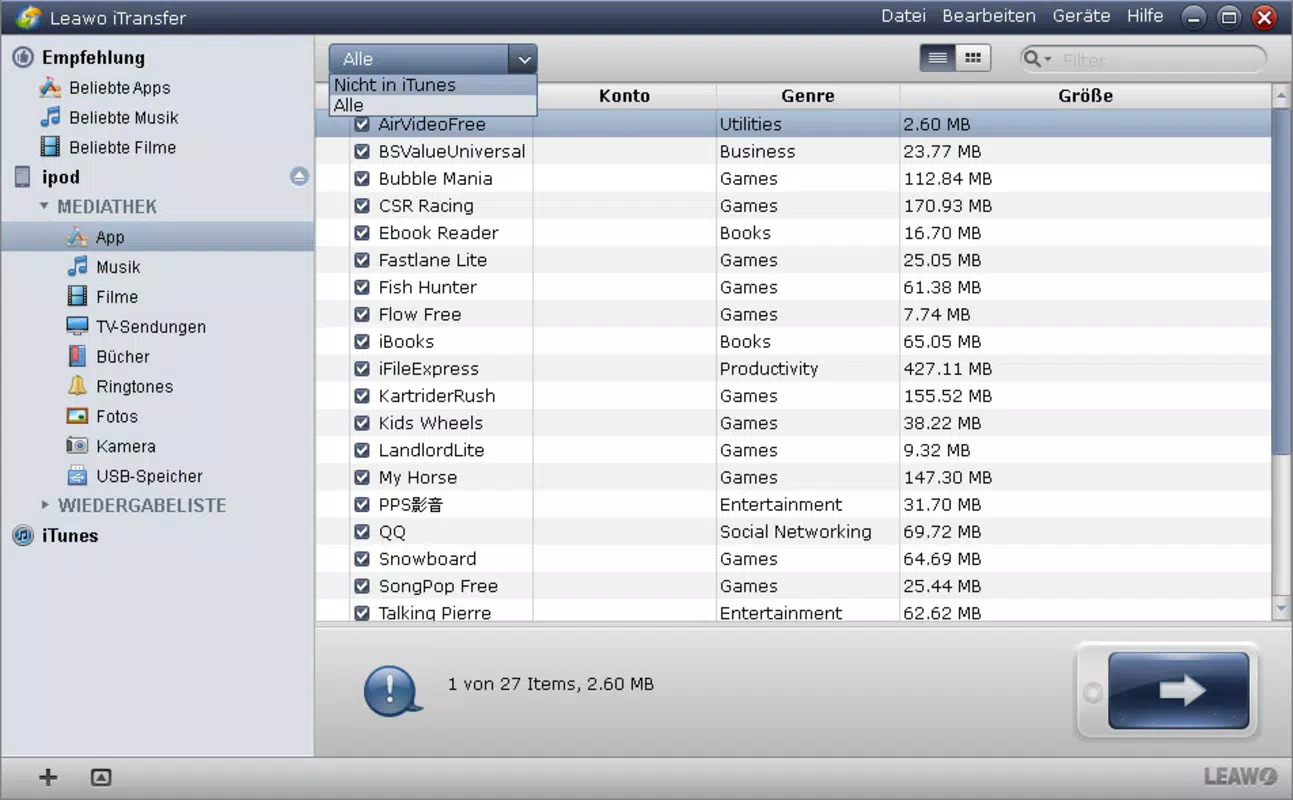
Task: Select the Musik library item
Action: [103, 267]
